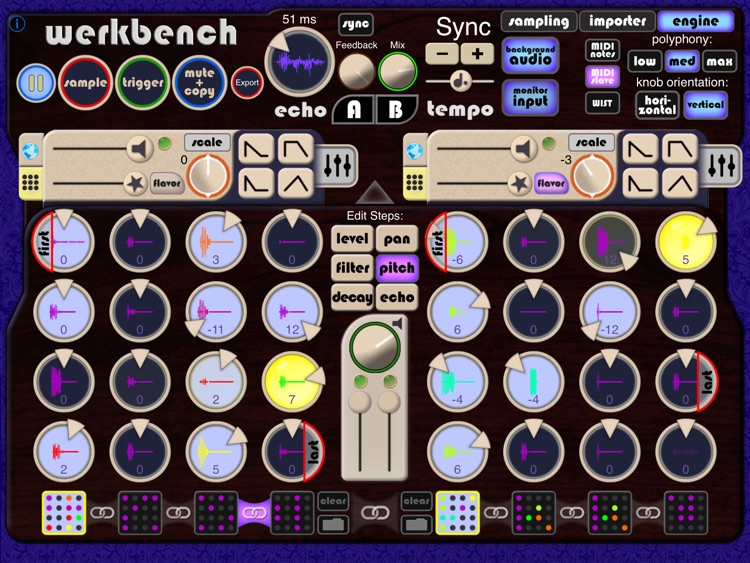Select the first left pattern thumbnail highlighted yellow
The image size is (750, 563).
[x=64, y=513]
